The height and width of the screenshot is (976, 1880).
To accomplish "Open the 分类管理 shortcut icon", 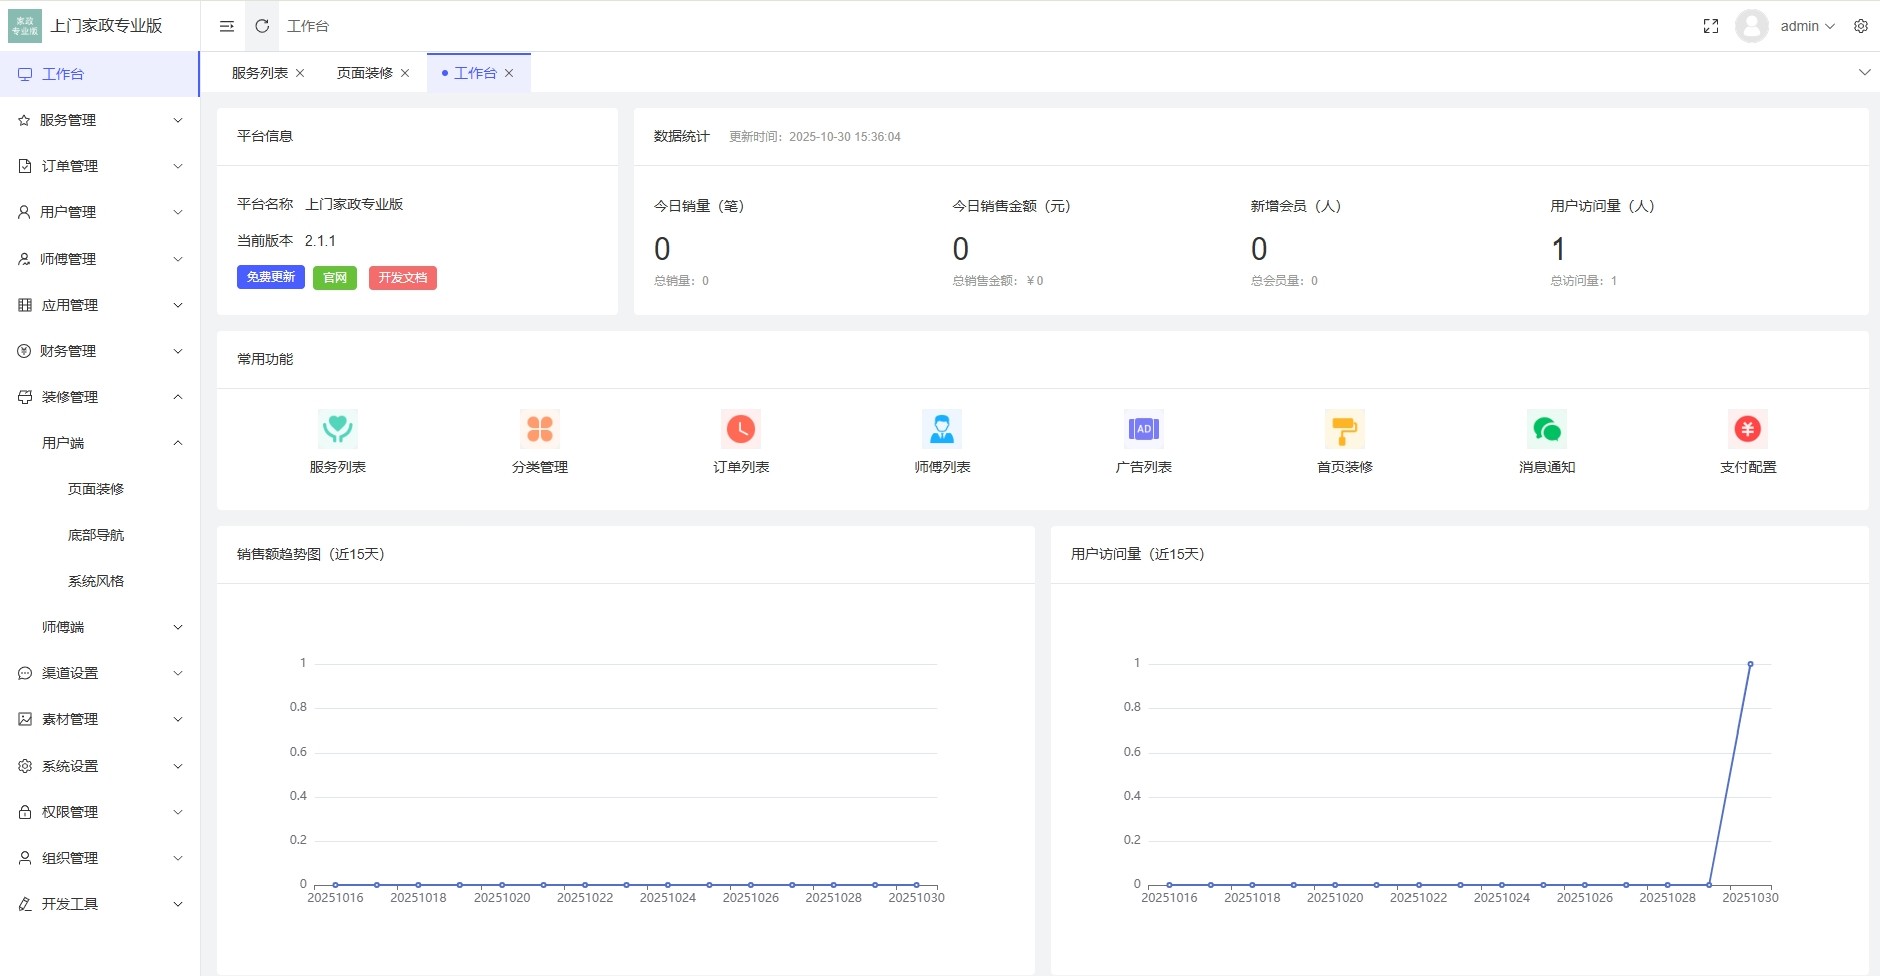I will (540, 429).
